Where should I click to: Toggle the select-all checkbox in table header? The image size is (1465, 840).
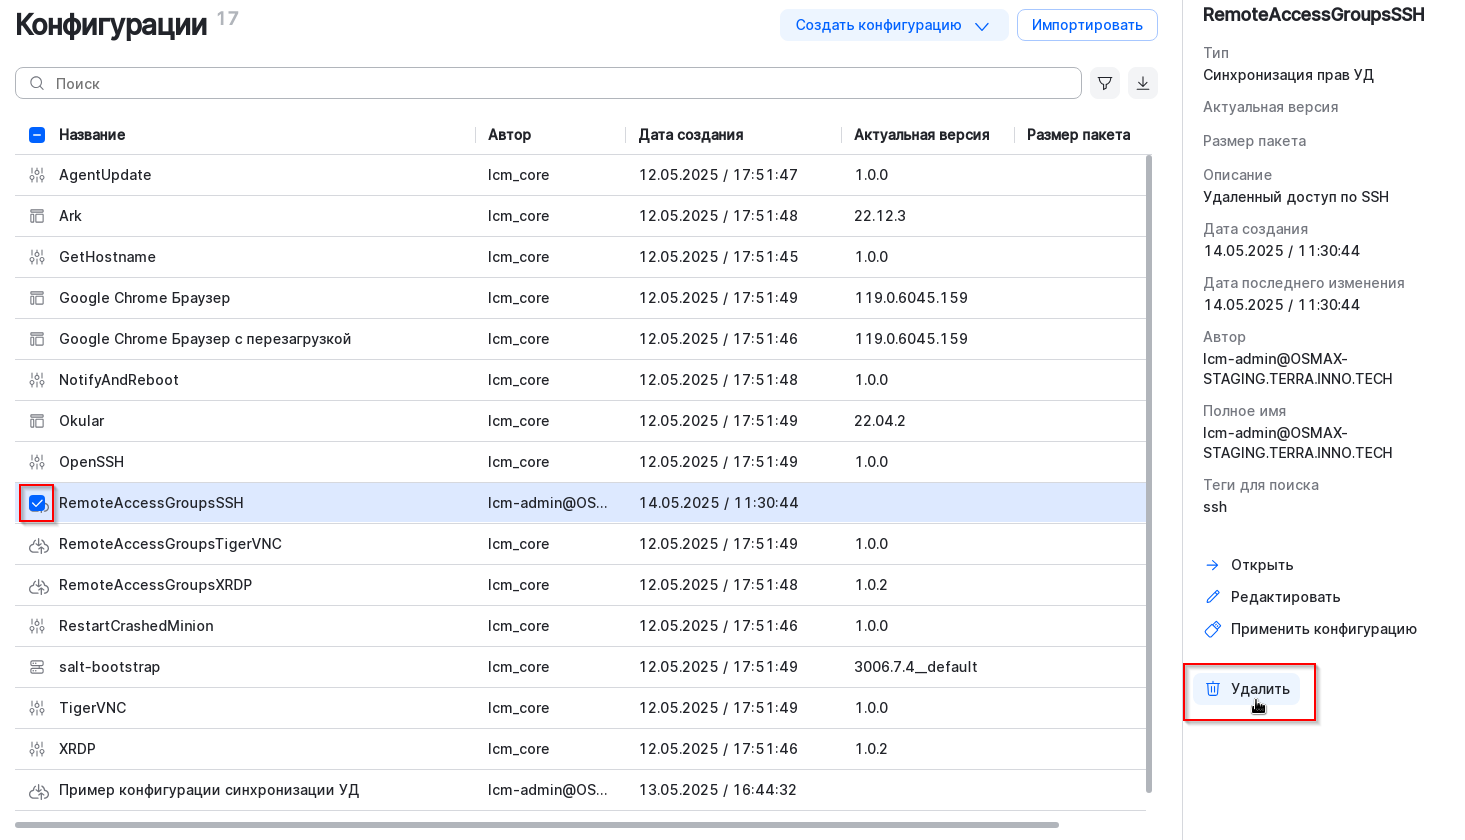(x=36, y=134)
